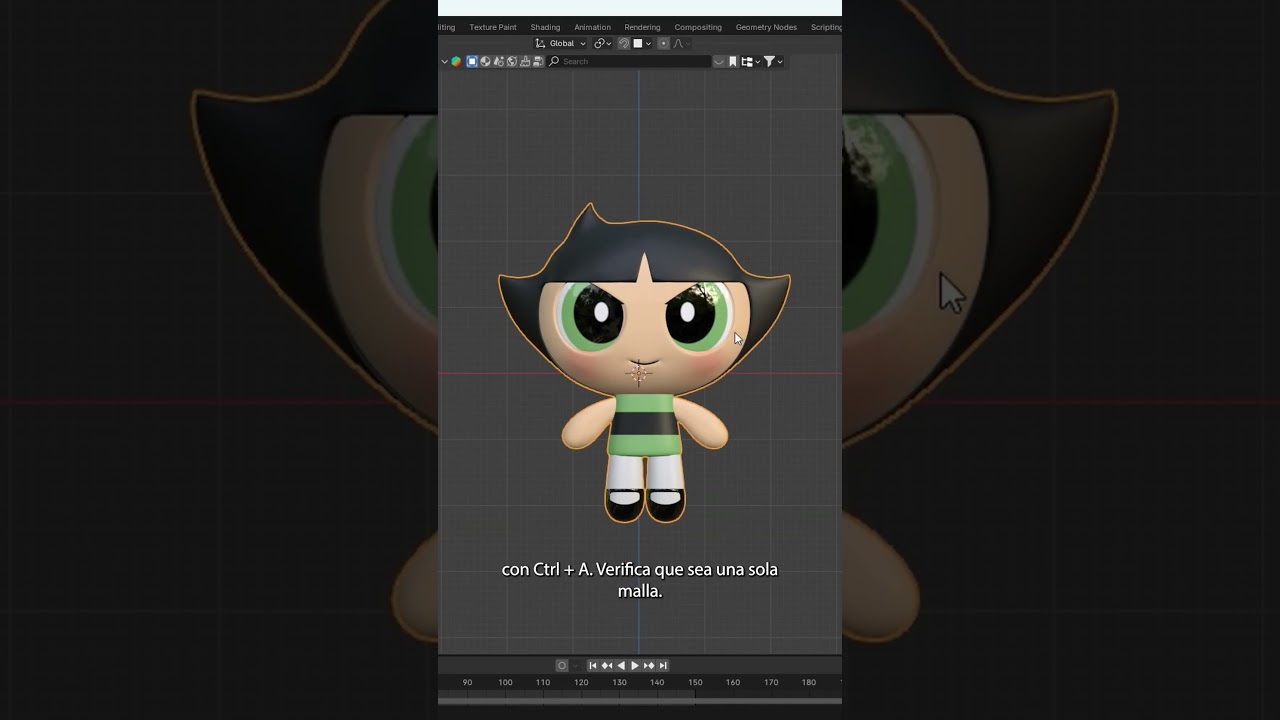This screenshot has height=720, width=1280.
Task: Switch to the Animation workspace tab
Action: pyautogui.click(x=592, y=27)
